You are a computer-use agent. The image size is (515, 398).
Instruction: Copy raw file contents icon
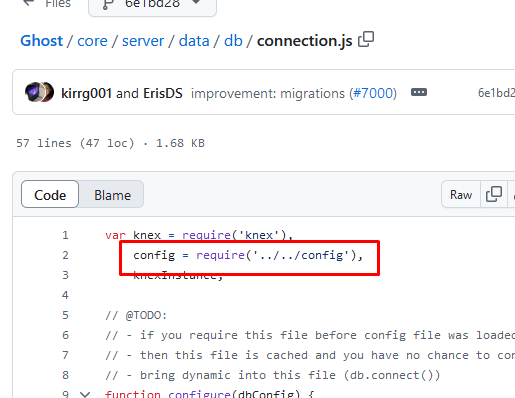tap(494, 195)
